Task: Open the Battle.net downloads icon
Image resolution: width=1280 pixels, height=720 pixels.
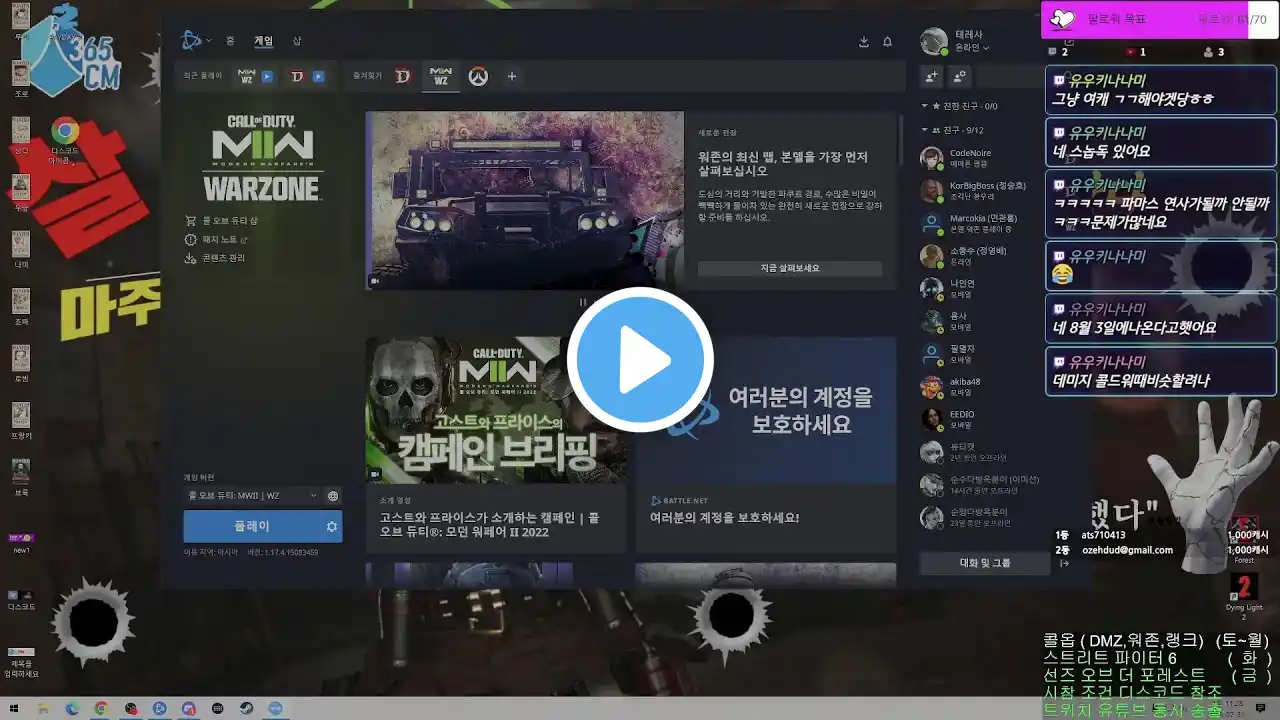Action: point(864,42)
